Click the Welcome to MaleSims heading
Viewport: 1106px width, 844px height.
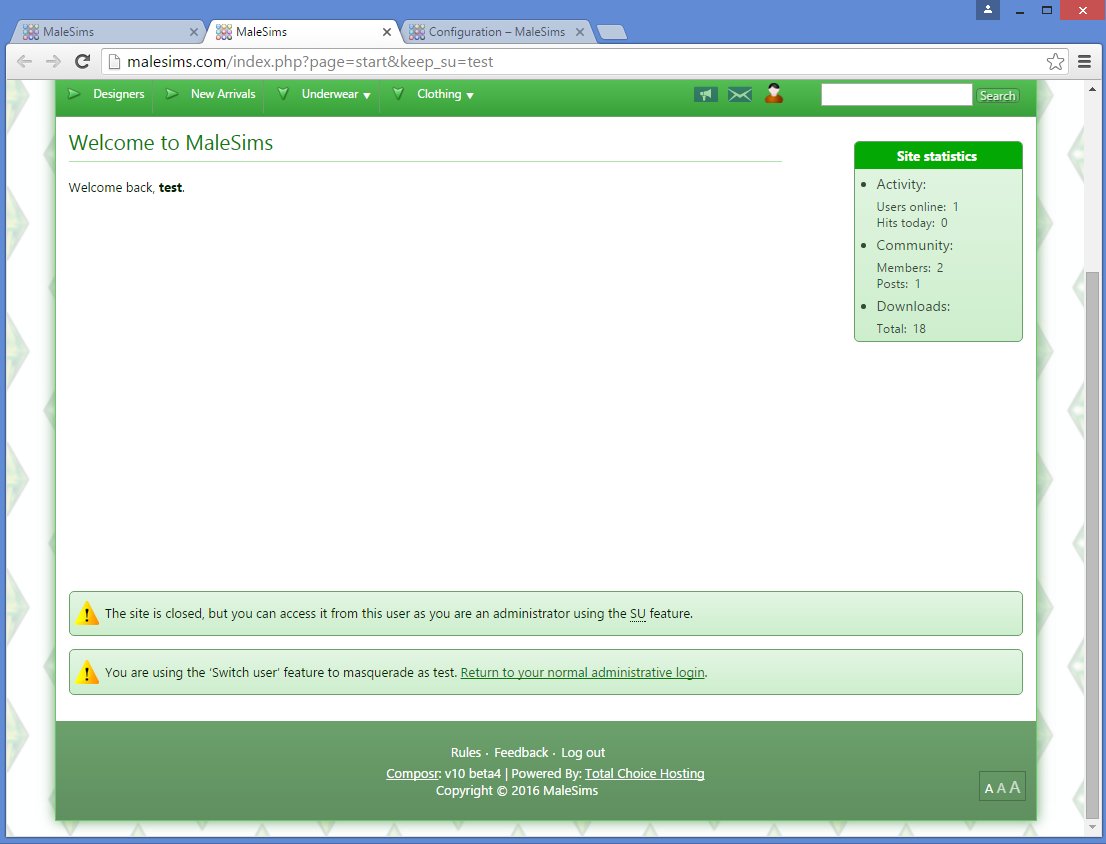[171, 142]
